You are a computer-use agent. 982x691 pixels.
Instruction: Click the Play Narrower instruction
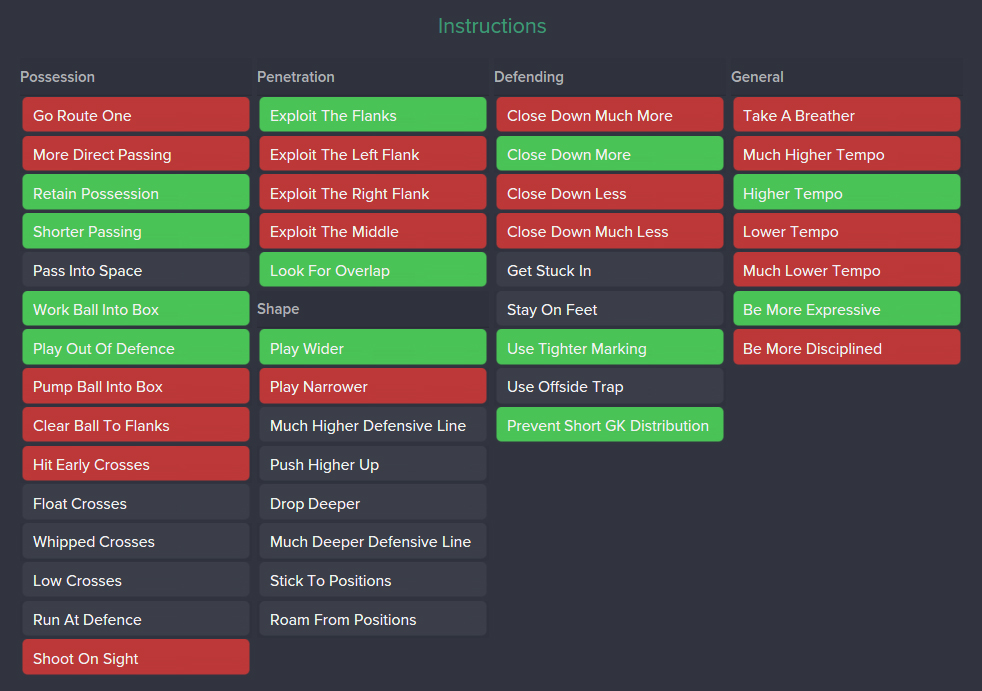coord(372,387)
